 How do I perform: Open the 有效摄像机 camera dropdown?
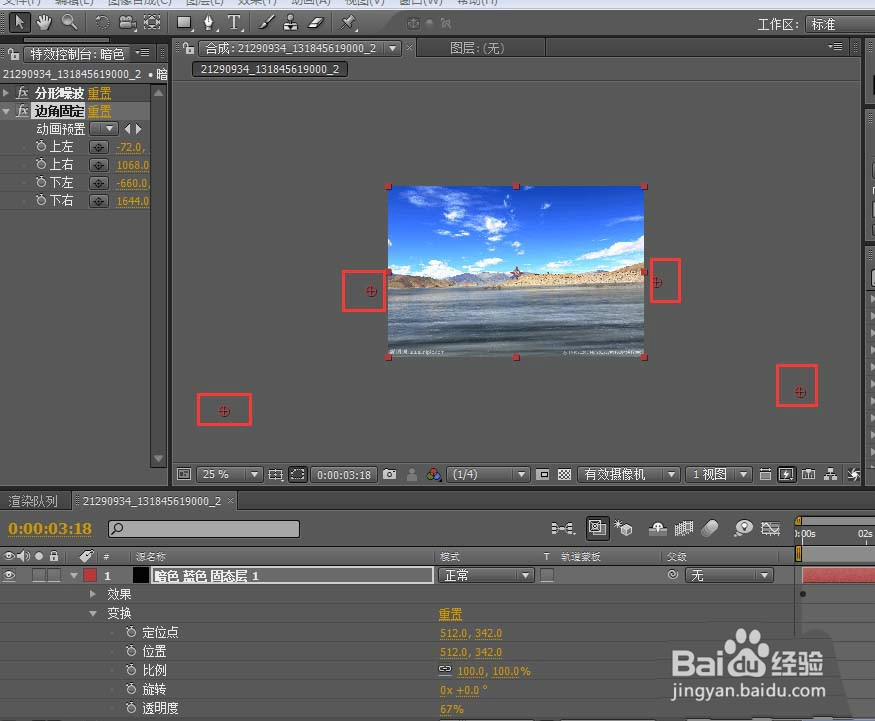click(x=628, y=474)
